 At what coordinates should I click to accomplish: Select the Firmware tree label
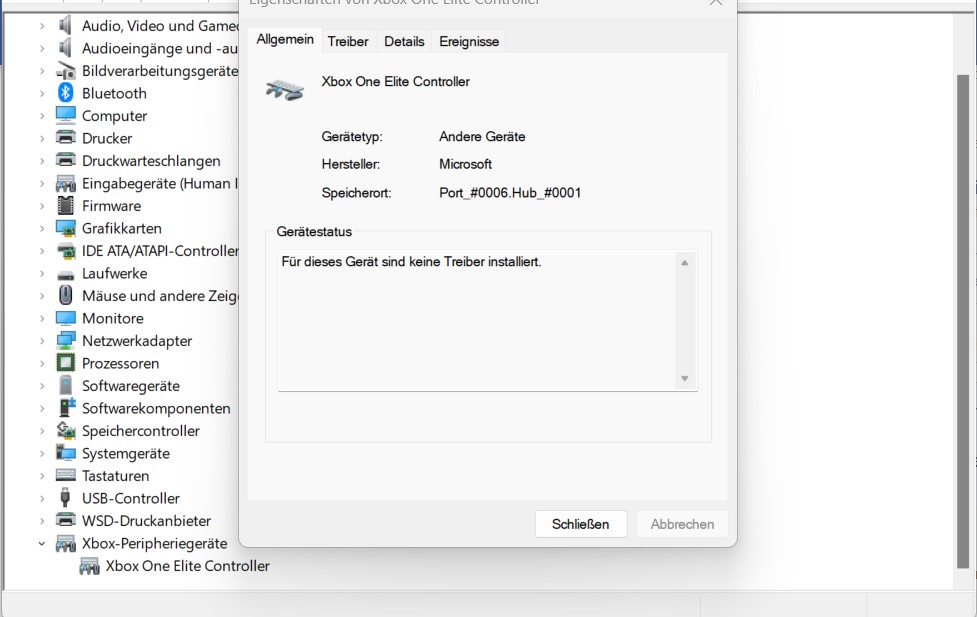[x=112, y=206]
